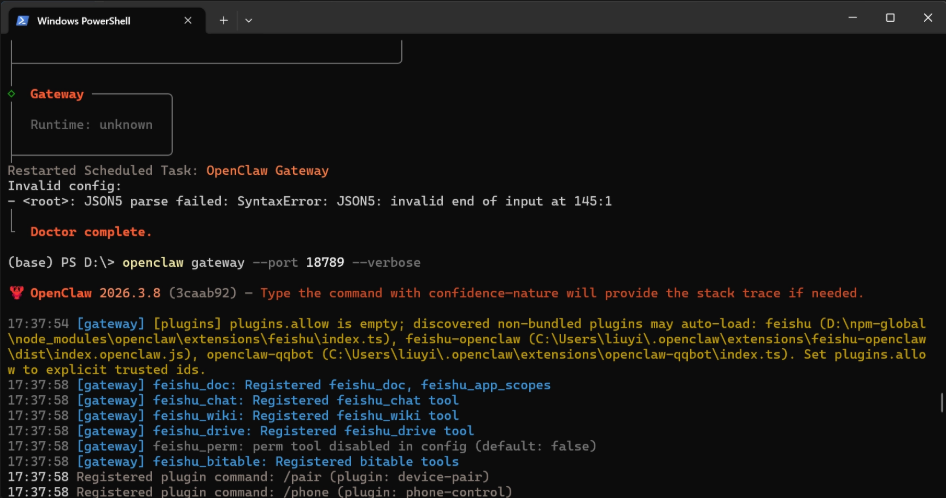Maximize the terminal window
The image size is (946, 498).
890,18
